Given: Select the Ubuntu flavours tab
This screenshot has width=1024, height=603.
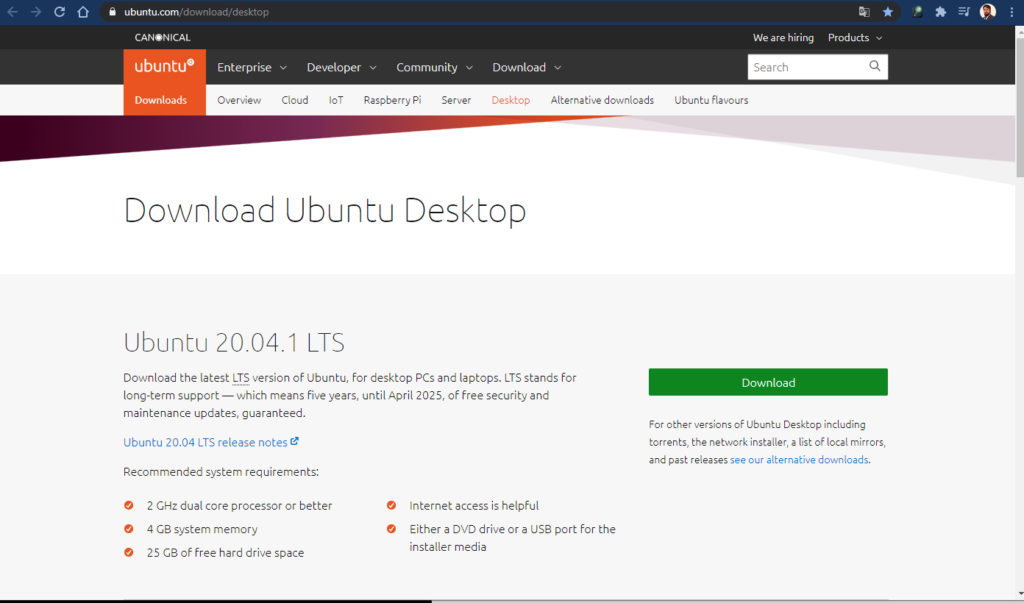Looking at the screenshot, I should click(711, 100).
